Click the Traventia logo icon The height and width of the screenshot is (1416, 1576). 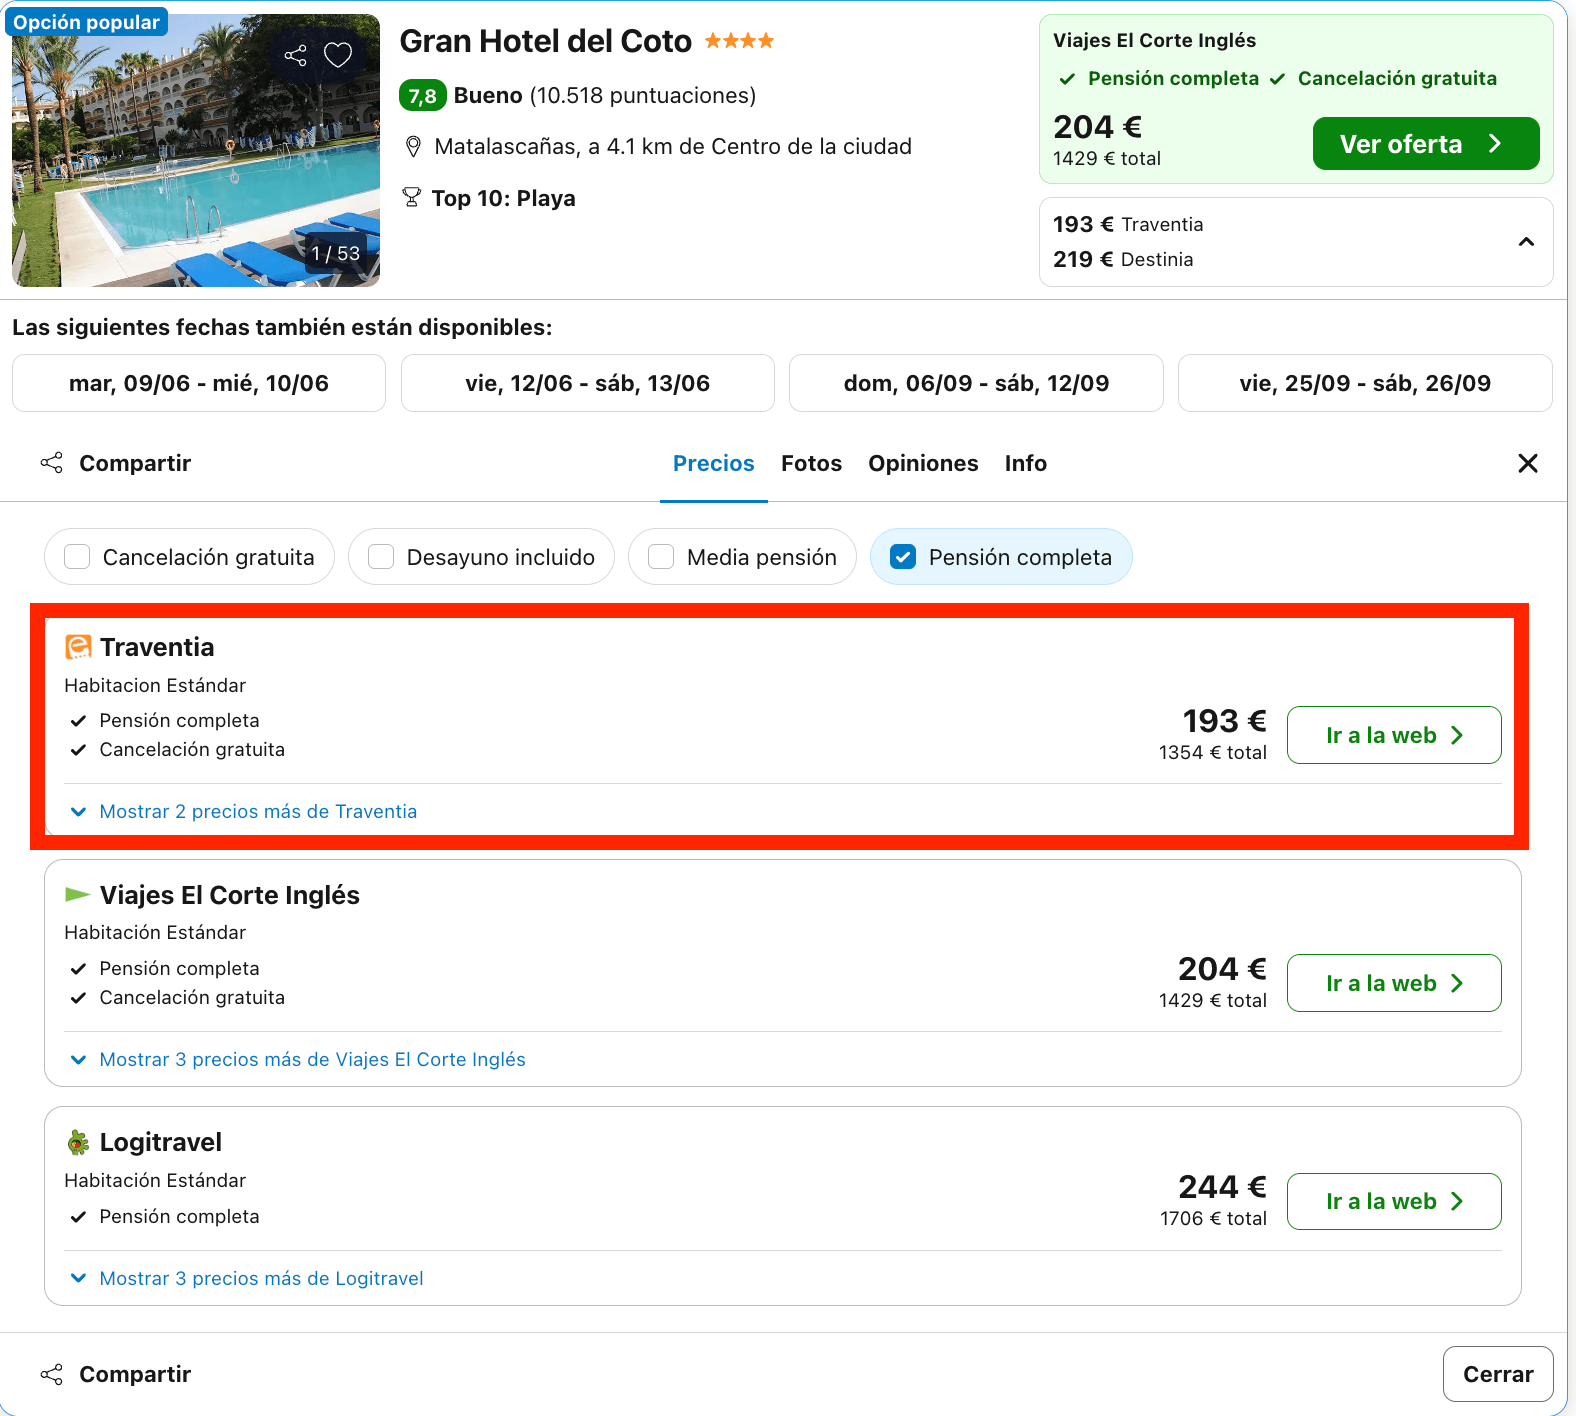[78, 647]
